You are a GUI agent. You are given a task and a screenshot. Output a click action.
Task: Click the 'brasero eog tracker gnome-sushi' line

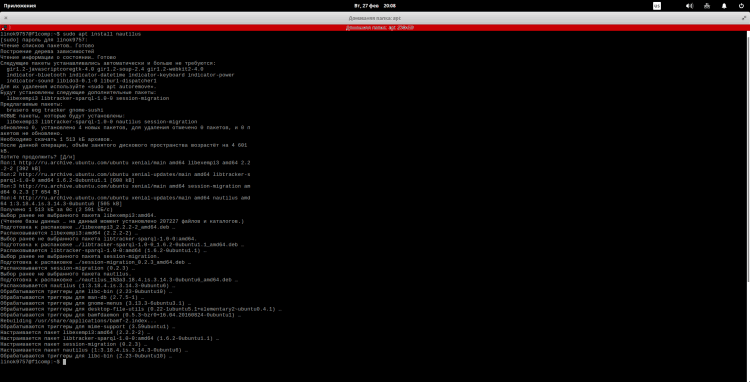55,110
